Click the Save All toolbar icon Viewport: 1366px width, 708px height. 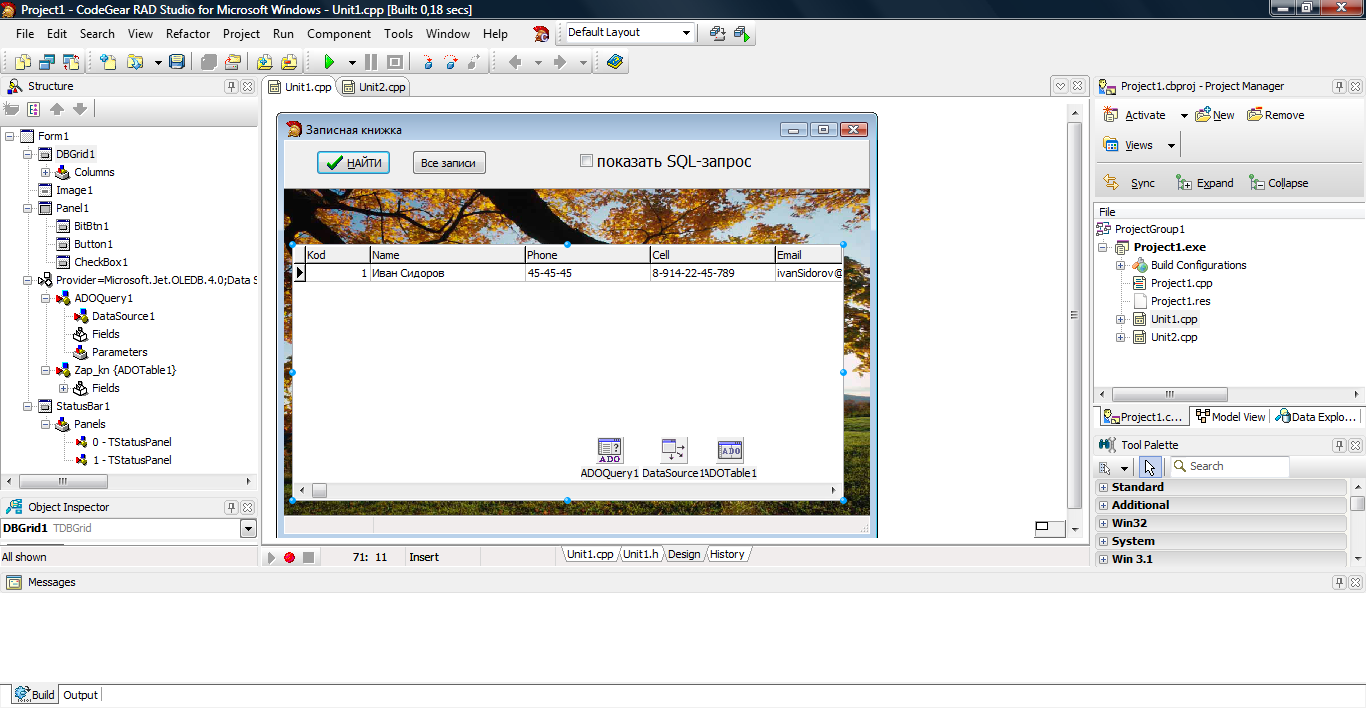click(x=208, y=62)
